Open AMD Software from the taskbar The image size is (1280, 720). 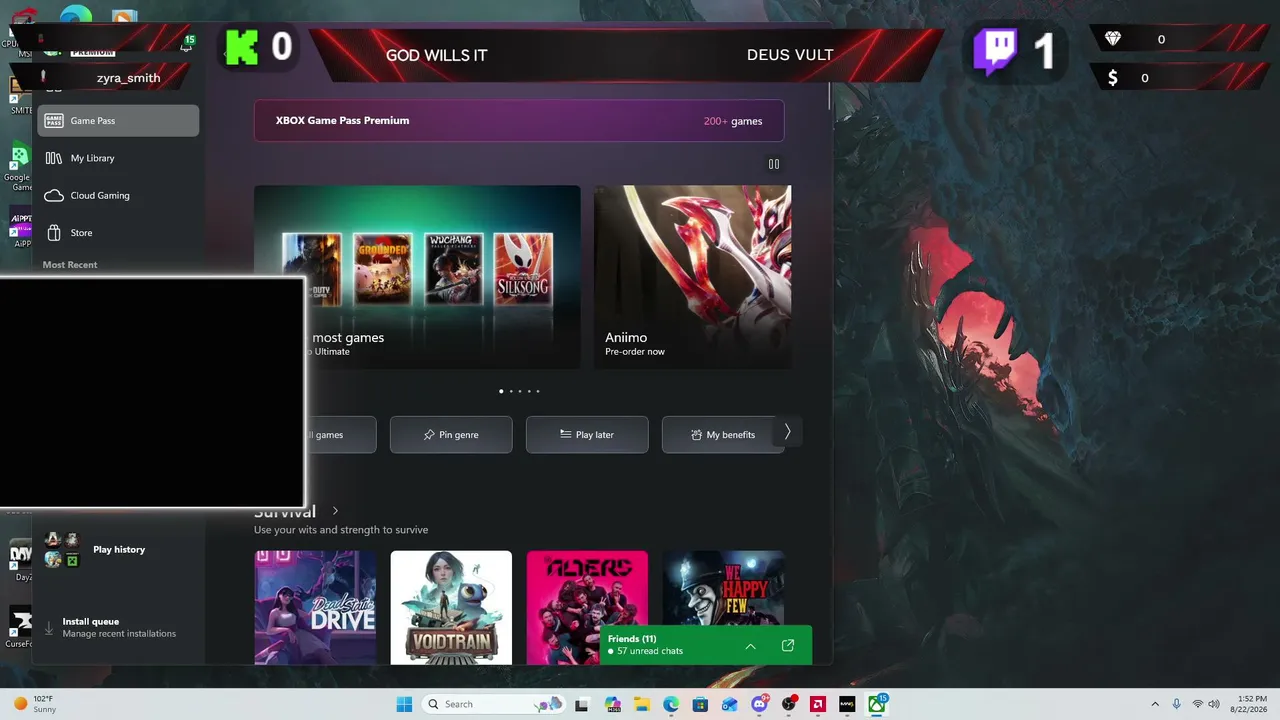[818, 704]
